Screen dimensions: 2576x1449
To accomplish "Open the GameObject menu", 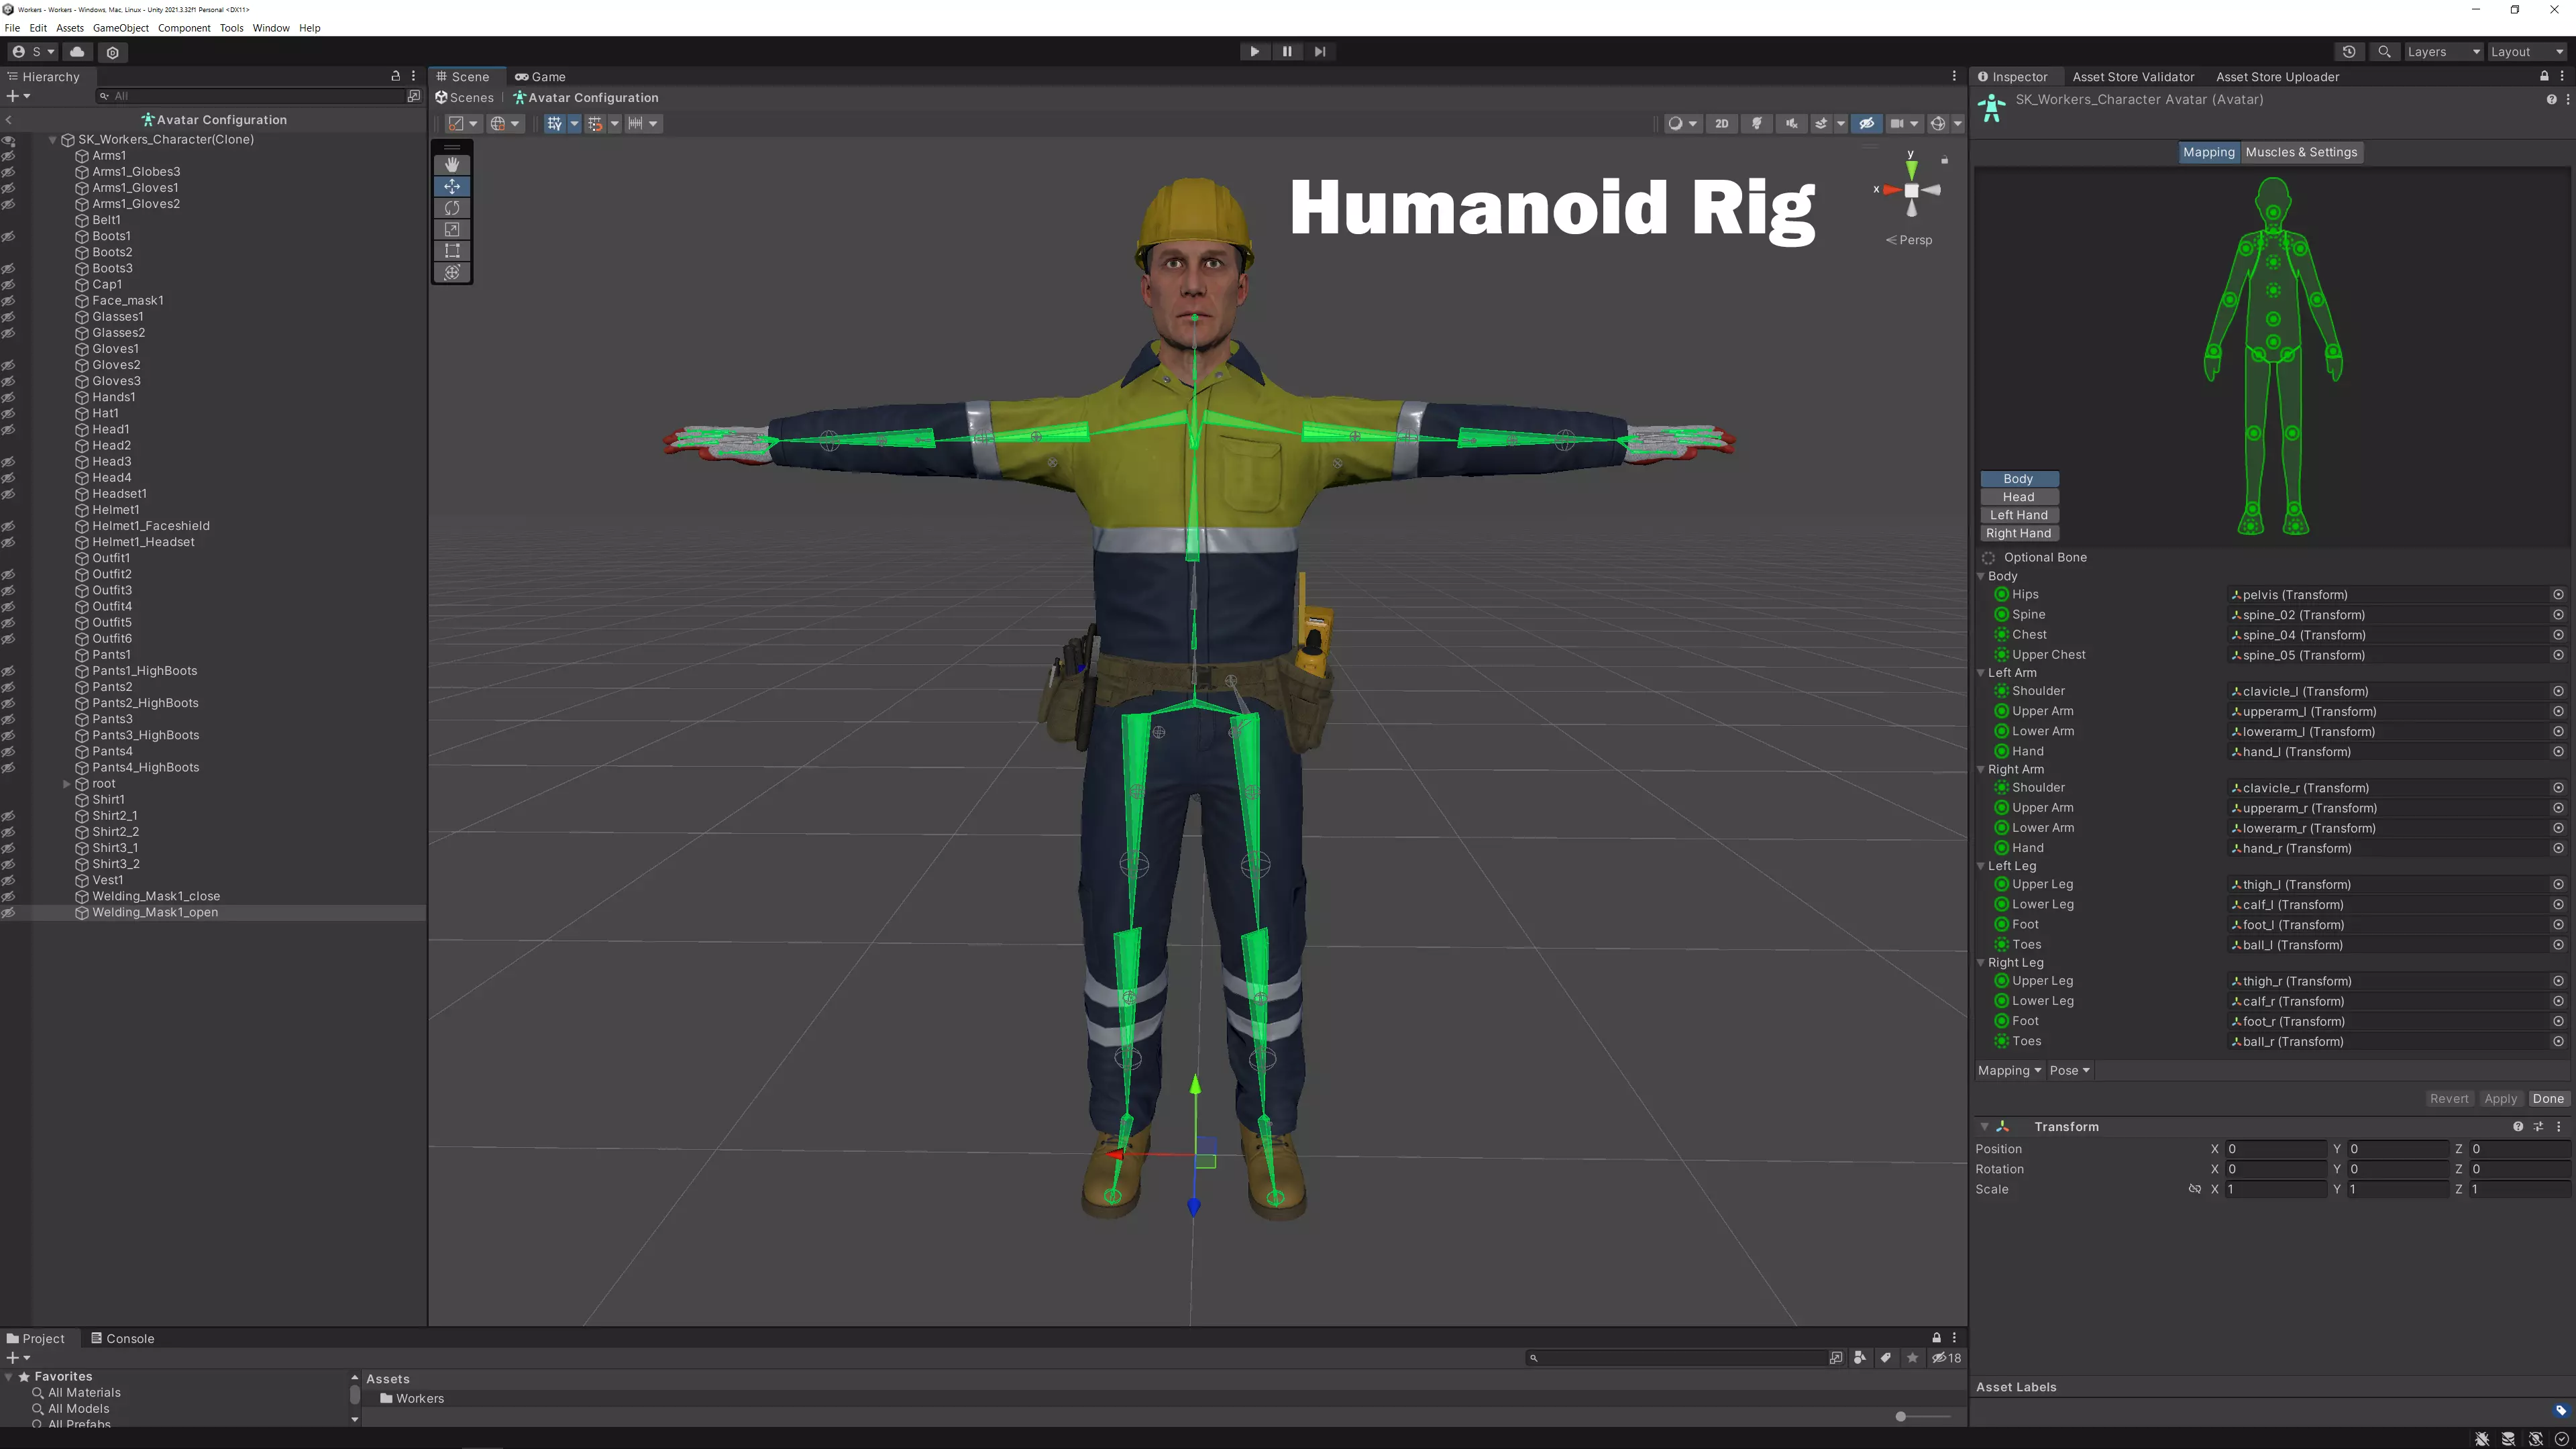I will pos(121,28).
